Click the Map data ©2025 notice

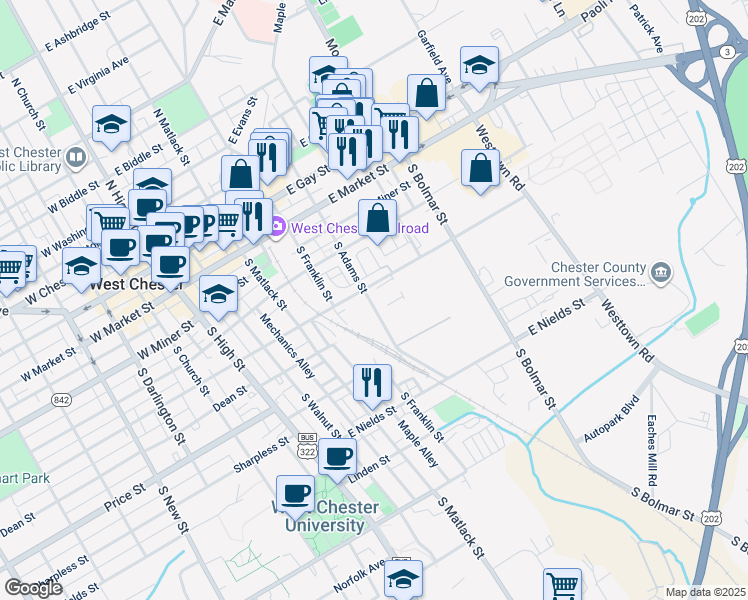(x=706, y=592)
